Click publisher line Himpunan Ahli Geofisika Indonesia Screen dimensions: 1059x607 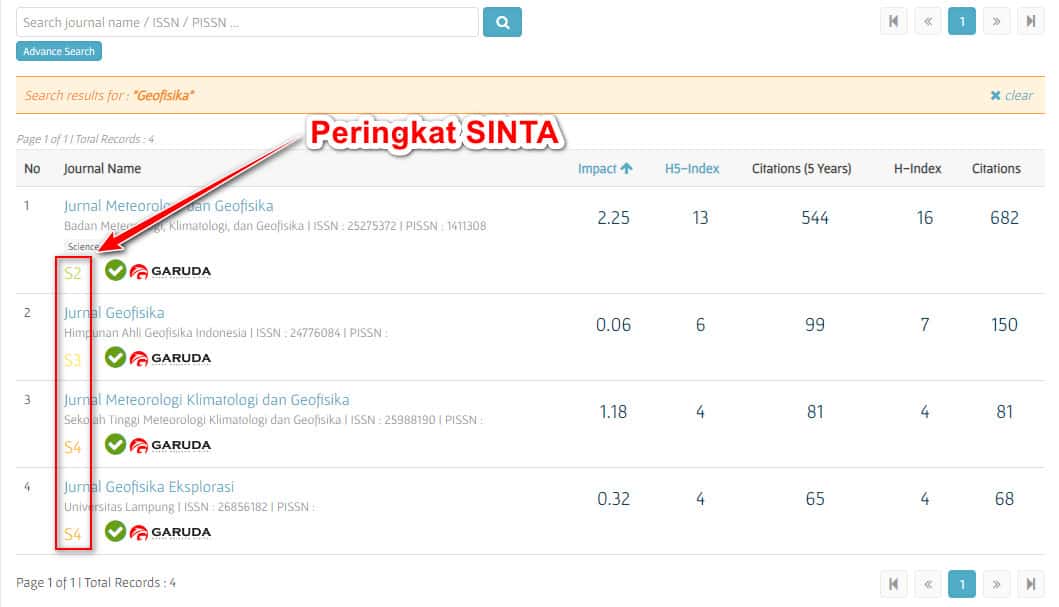tap(226, 333)
